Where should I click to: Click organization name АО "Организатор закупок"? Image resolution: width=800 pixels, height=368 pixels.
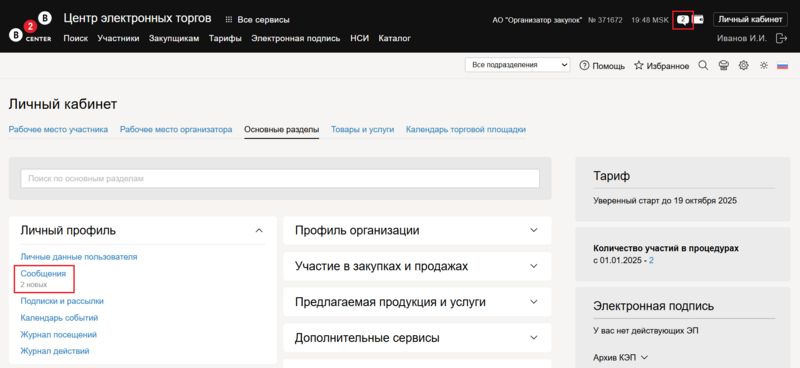[x=537, y=20]
